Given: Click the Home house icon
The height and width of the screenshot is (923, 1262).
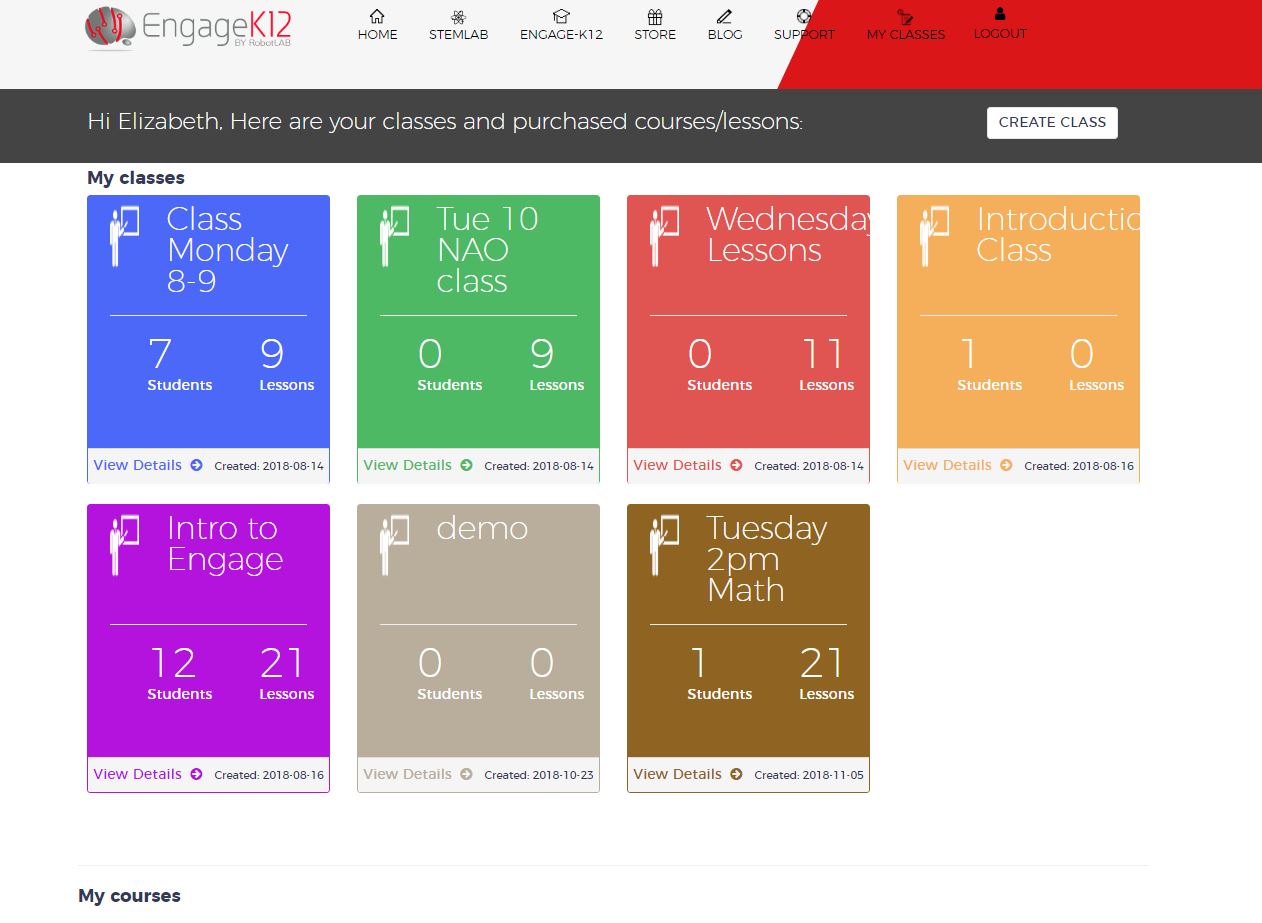Looking at the screenshot, I should (x=377, y=16).
